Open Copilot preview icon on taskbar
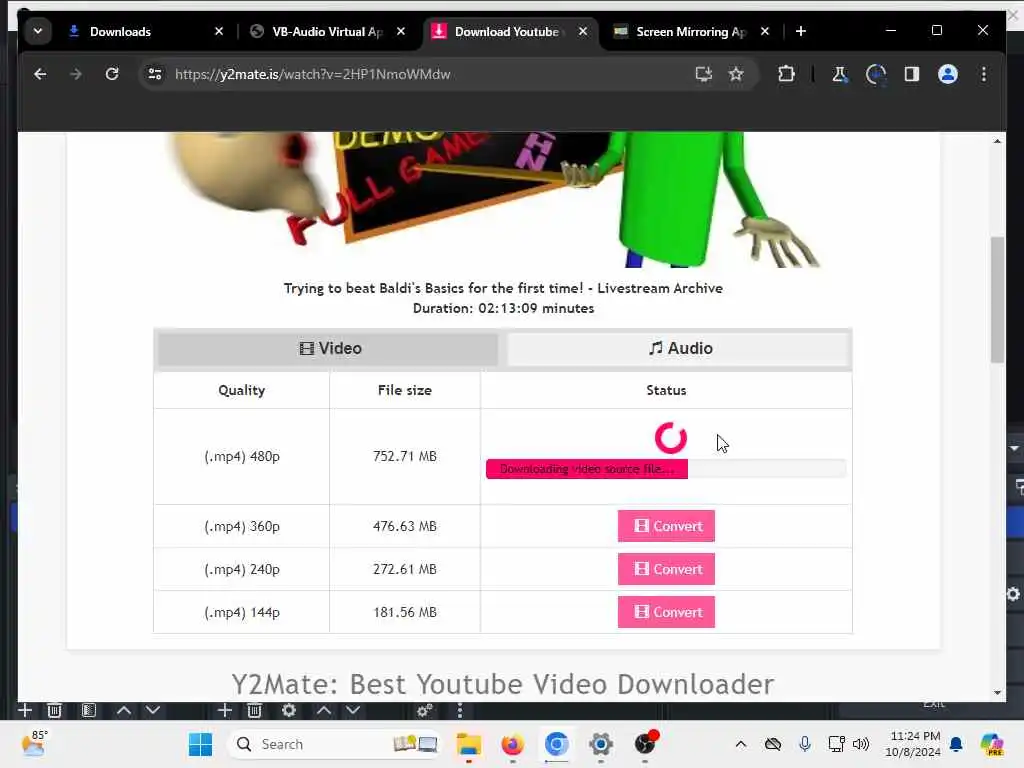 click(x=991, y=744)
